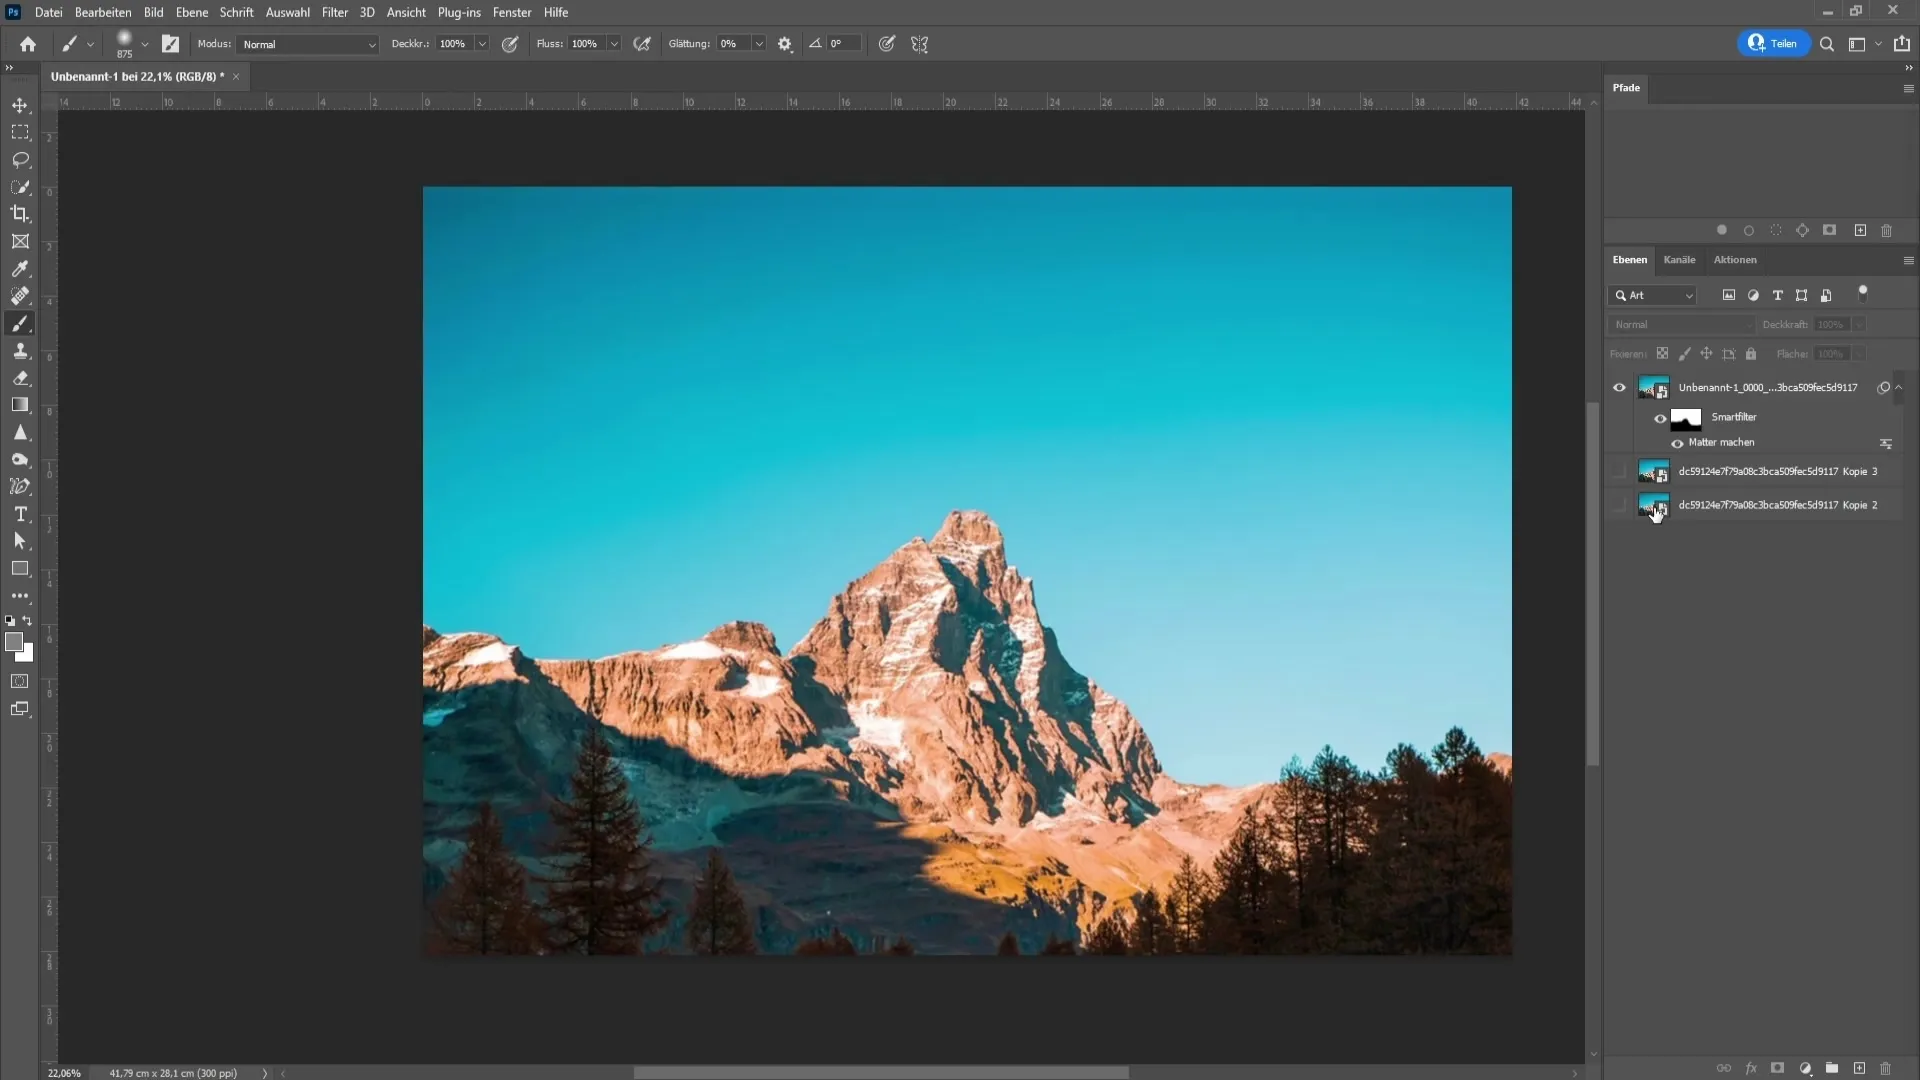Toggle visibility of Smartfilter layer

pyautogui.click(x=1660, y=415)
